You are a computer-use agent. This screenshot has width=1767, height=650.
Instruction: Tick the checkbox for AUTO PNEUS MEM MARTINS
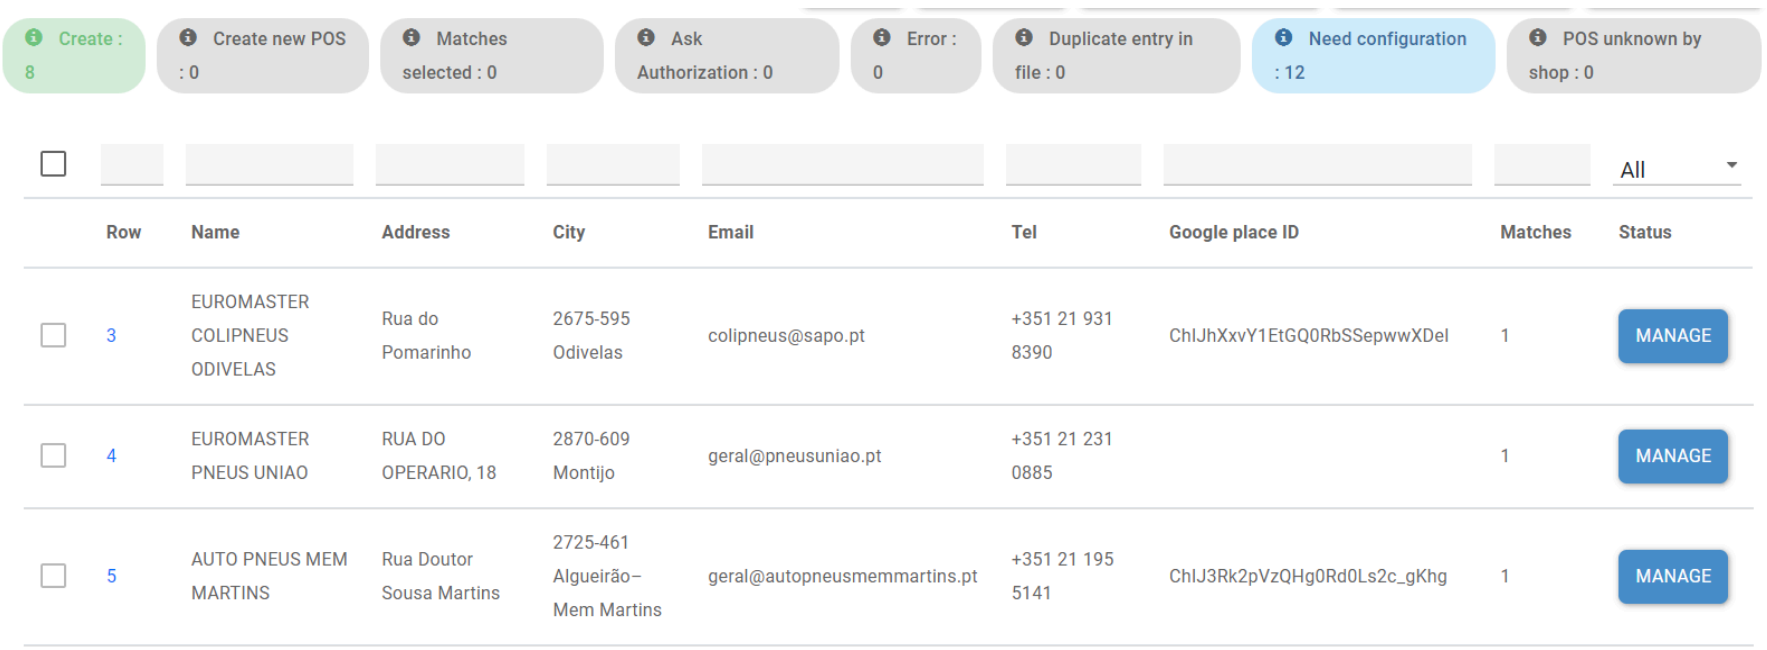coord(53,576)
